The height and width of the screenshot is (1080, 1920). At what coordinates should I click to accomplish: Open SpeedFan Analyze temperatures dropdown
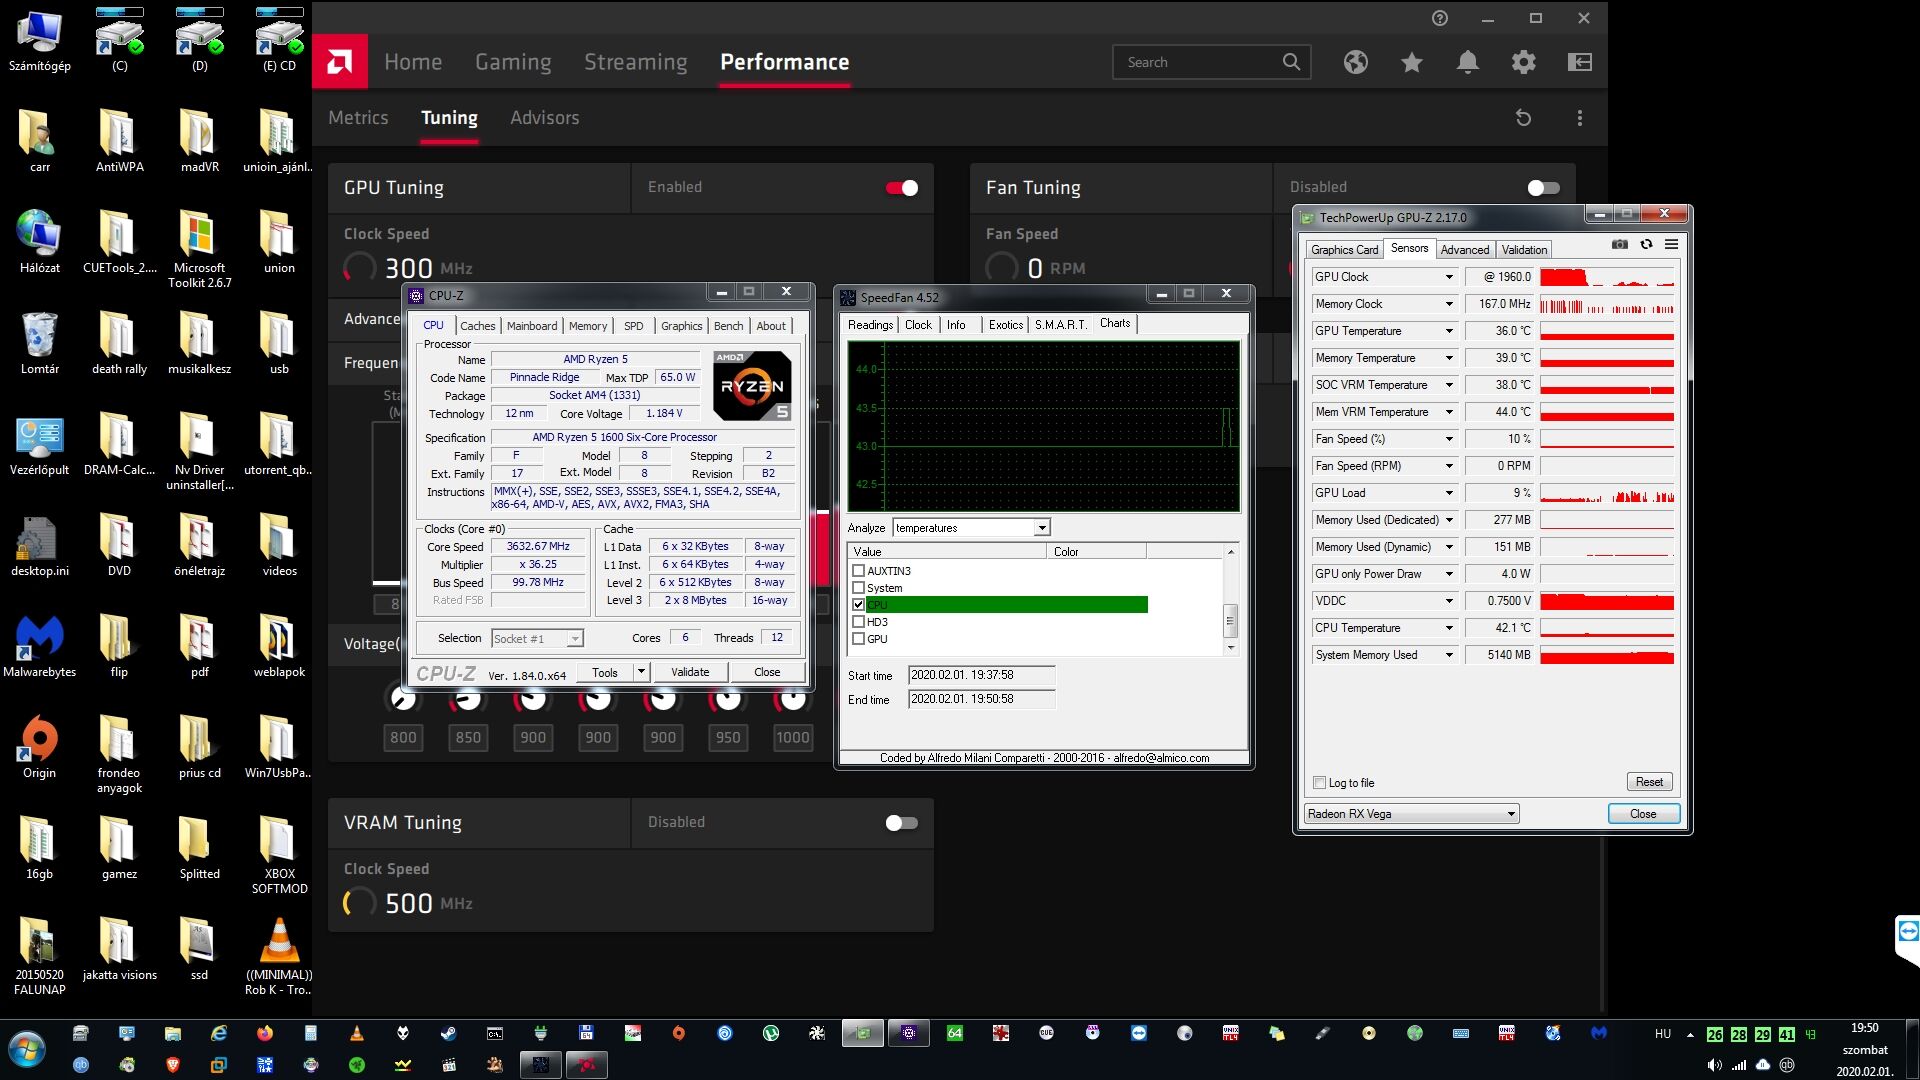pyautogui.click(x=1041, y=528)
